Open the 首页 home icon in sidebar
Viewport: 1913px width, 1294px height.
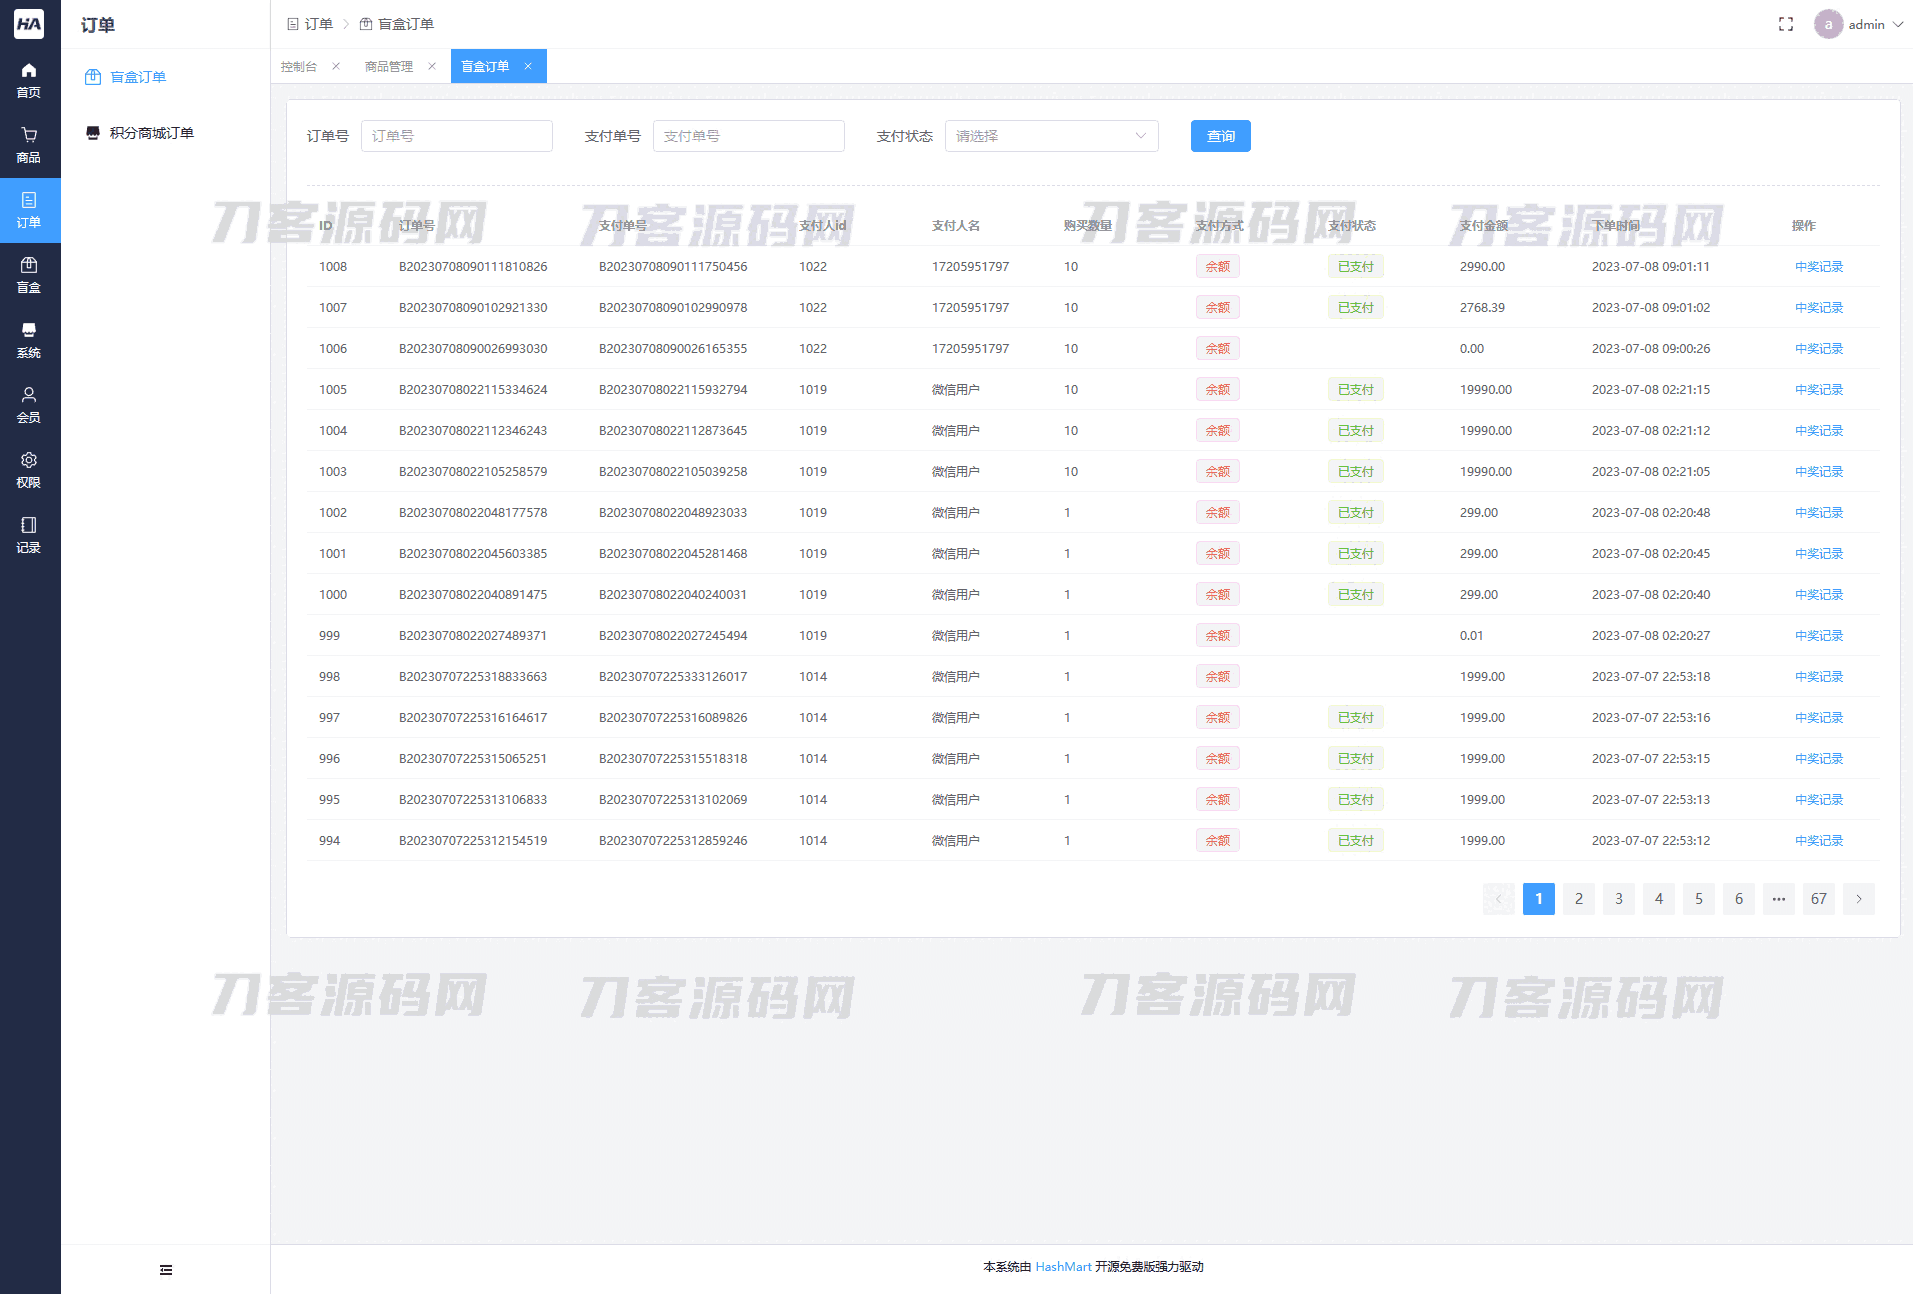pos(29,80)
